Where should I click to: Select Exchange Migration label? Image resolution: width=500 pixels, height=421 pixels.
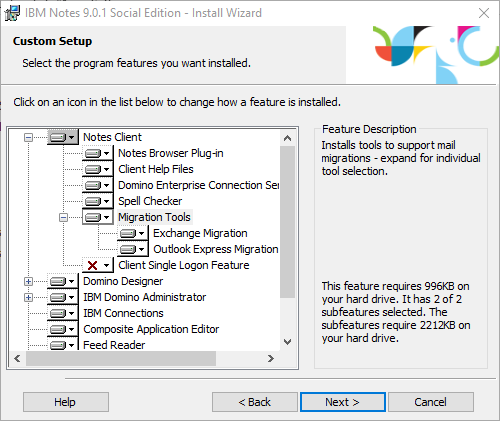pos(200,233)
